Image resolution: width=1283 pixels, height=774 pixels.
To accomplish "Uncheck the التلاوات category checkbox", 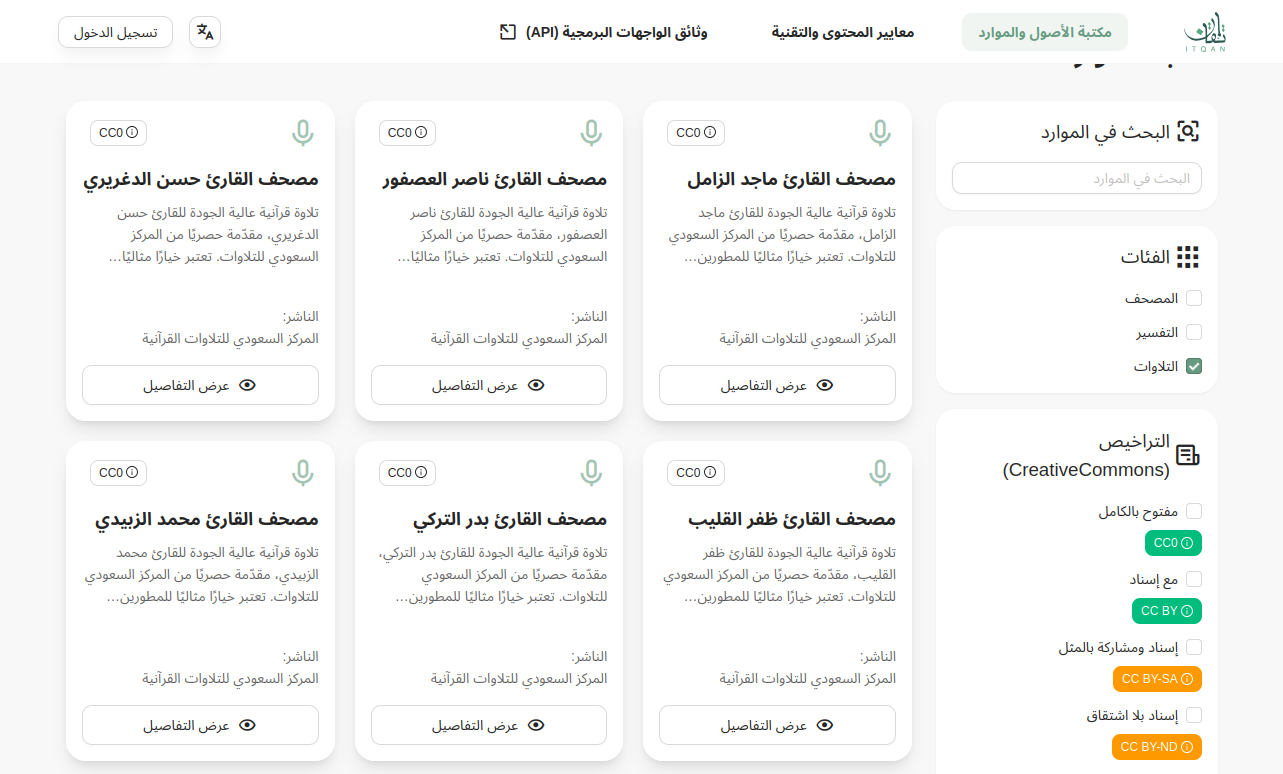I will coord(1194,366).
